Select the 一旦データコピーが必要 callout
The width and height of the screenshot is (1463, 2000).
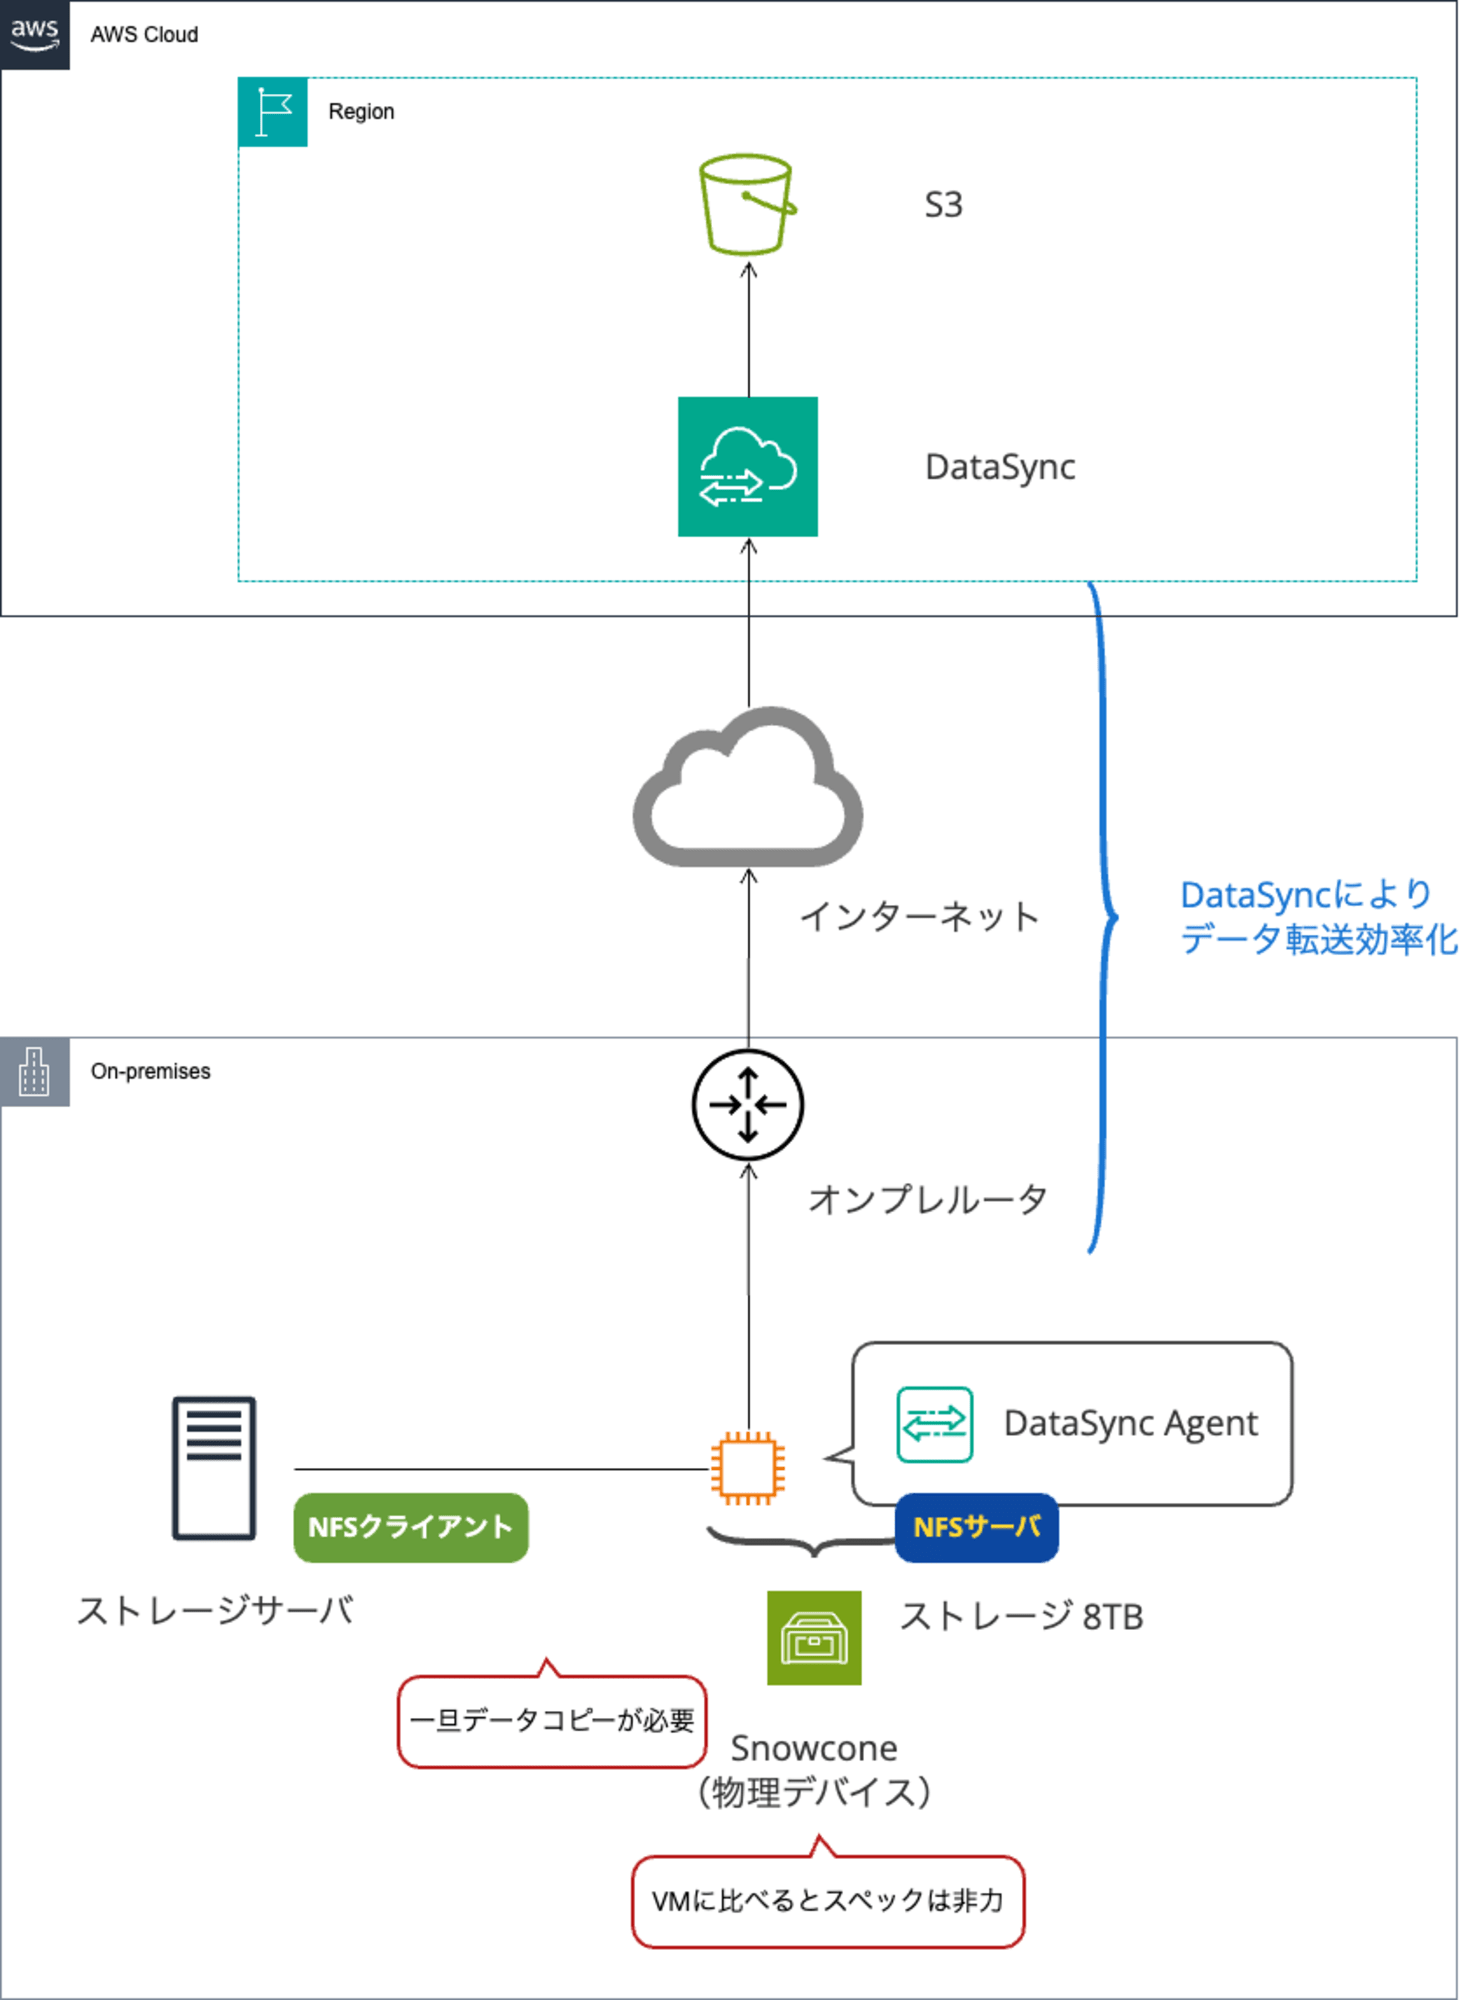click(552, 1720)
